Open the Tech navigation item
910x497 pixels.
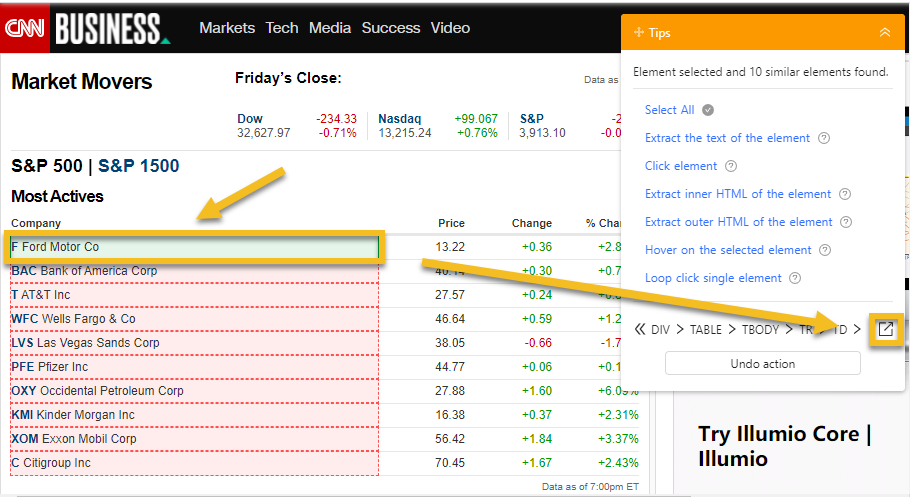pos(281,28)
